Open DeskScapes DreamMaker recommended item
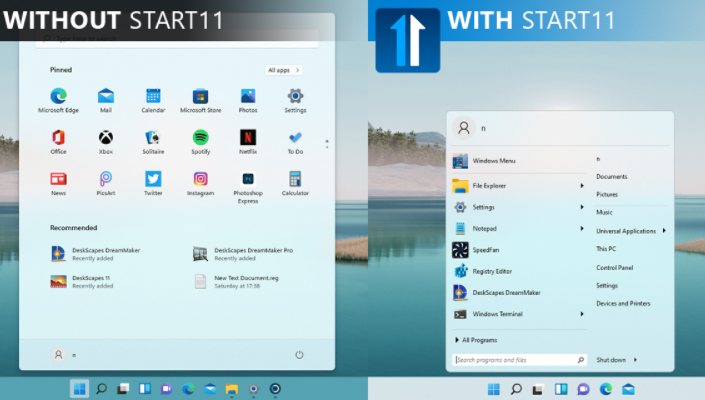The image size is (705, 400). pyautogui.click(x=96, y=254)
